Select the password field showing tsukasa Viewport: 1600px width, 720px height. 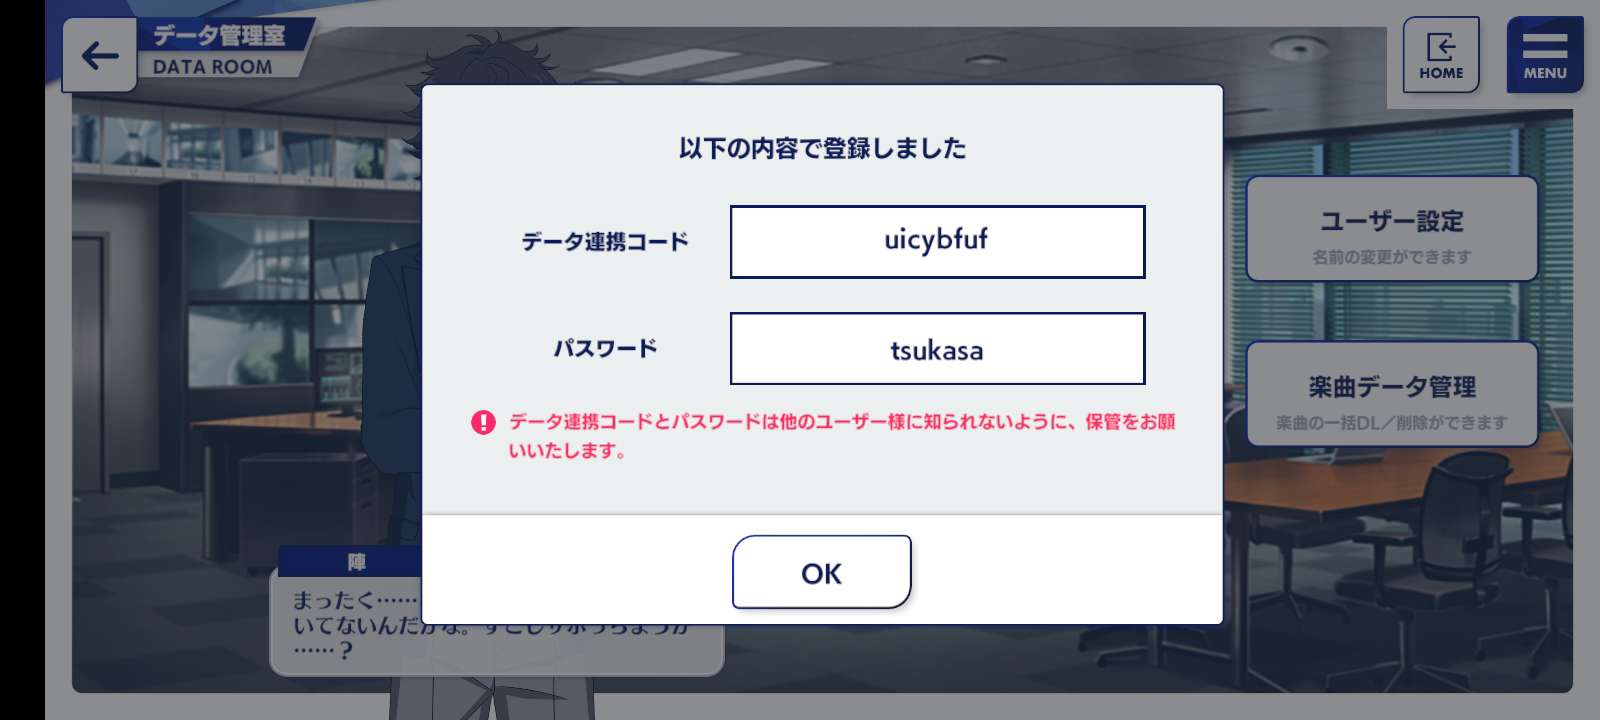coord(937,348)
